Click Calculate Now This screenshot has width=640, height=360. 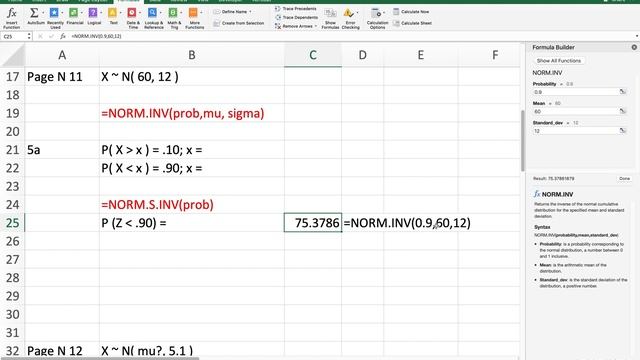point(411,12)
